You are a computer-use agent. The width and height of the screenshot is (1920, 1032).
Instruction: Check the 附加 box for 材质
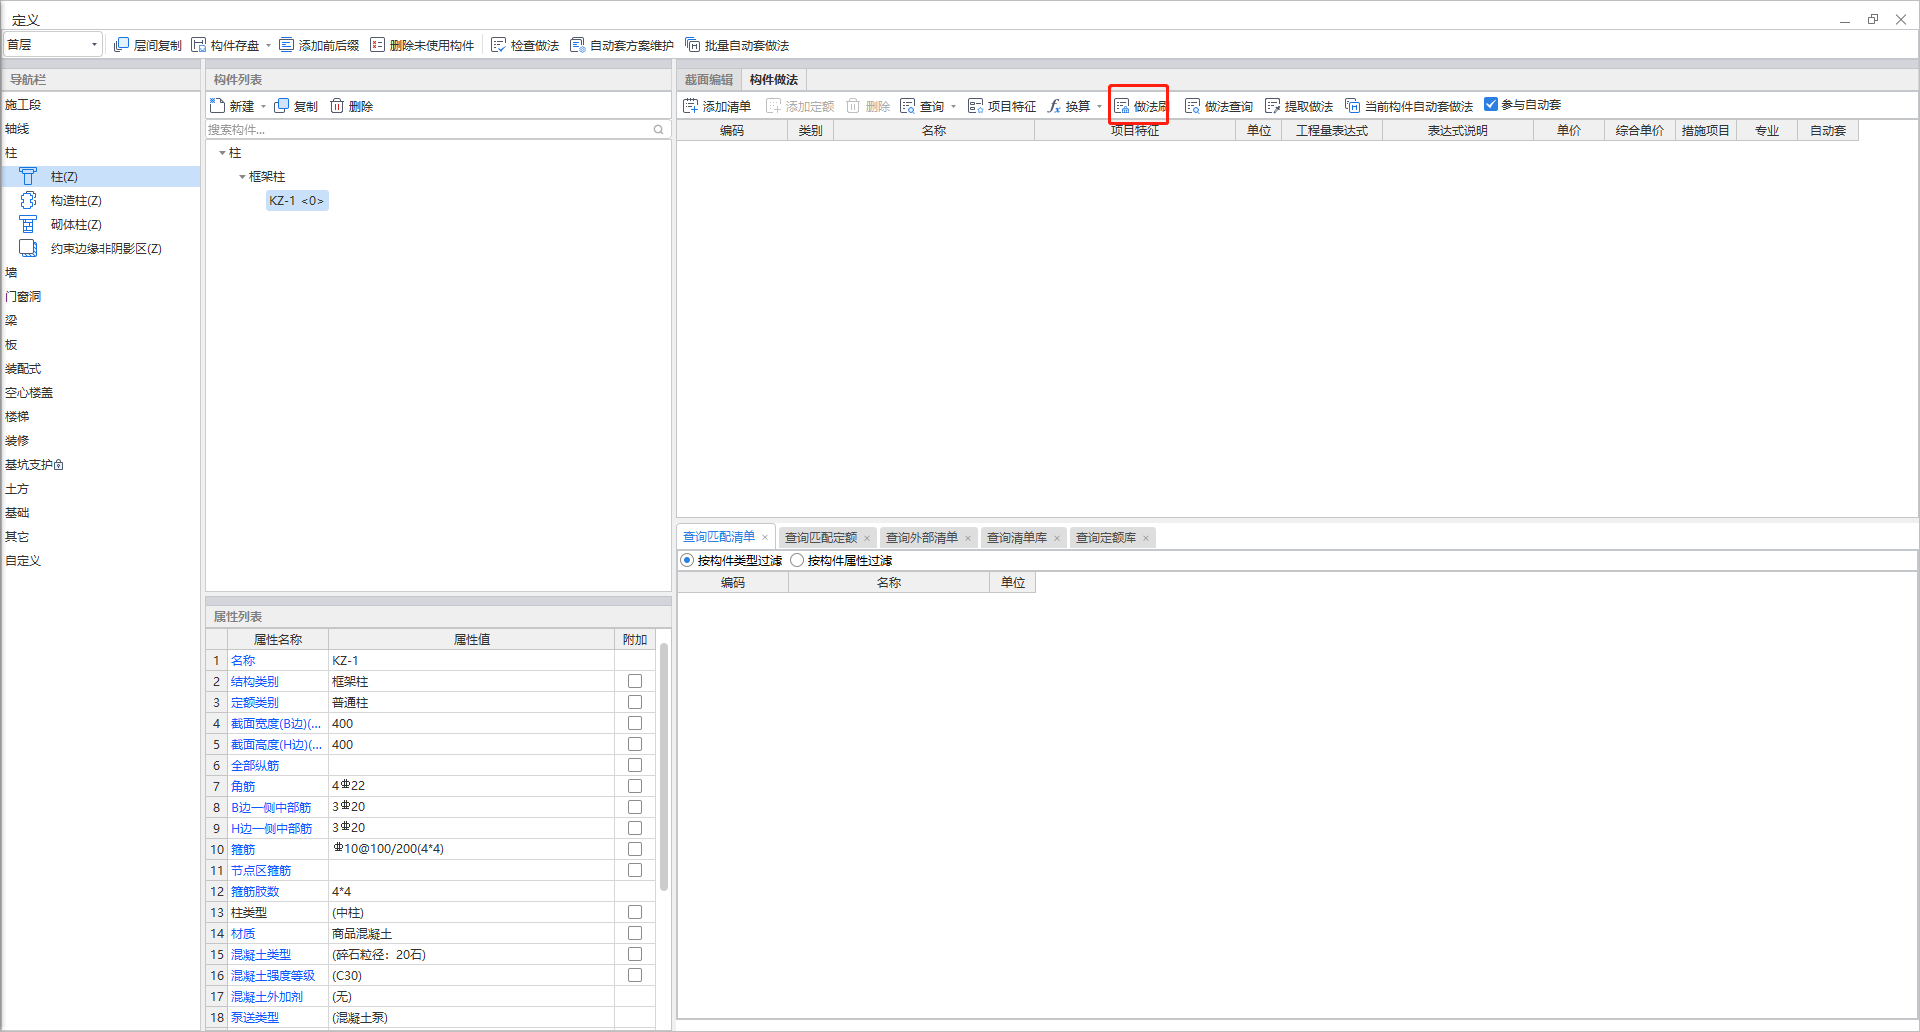635,933
